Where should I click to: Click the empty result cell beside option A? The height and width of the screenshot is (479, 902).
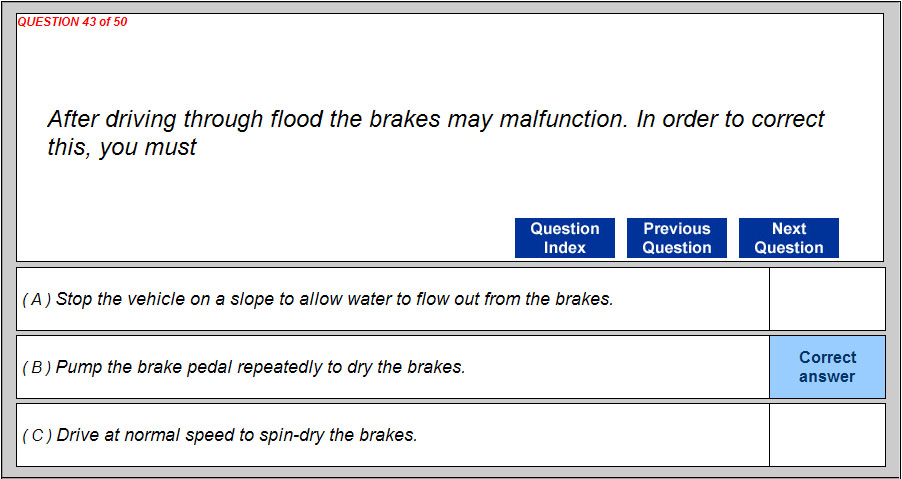[x=827, y=299]
